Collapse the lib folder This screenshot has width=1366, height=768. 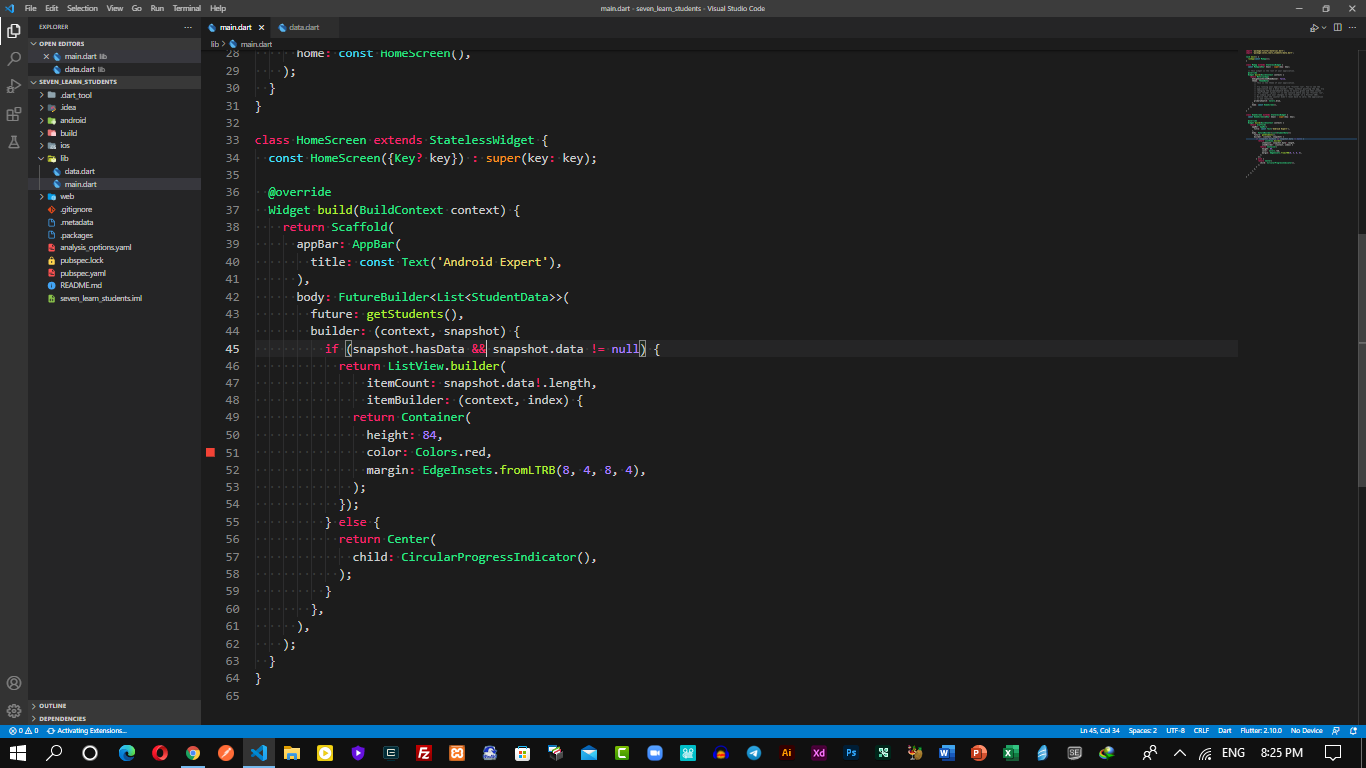coord(114,158)
